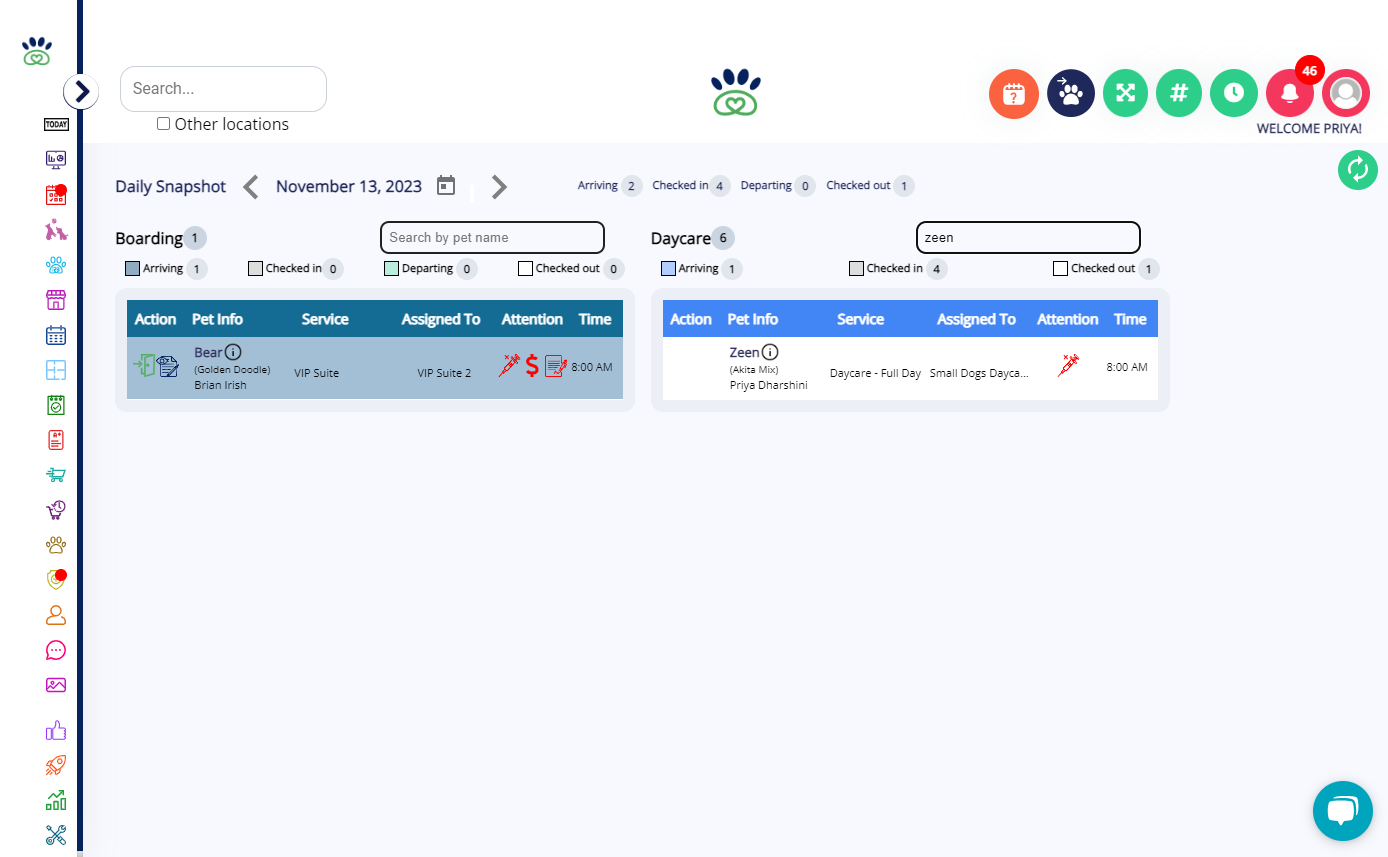Image resolution: width=1388 pixels, height=857 pixels.
Task: Open the green growth chart sidebar icon
Action: [56, 800]
